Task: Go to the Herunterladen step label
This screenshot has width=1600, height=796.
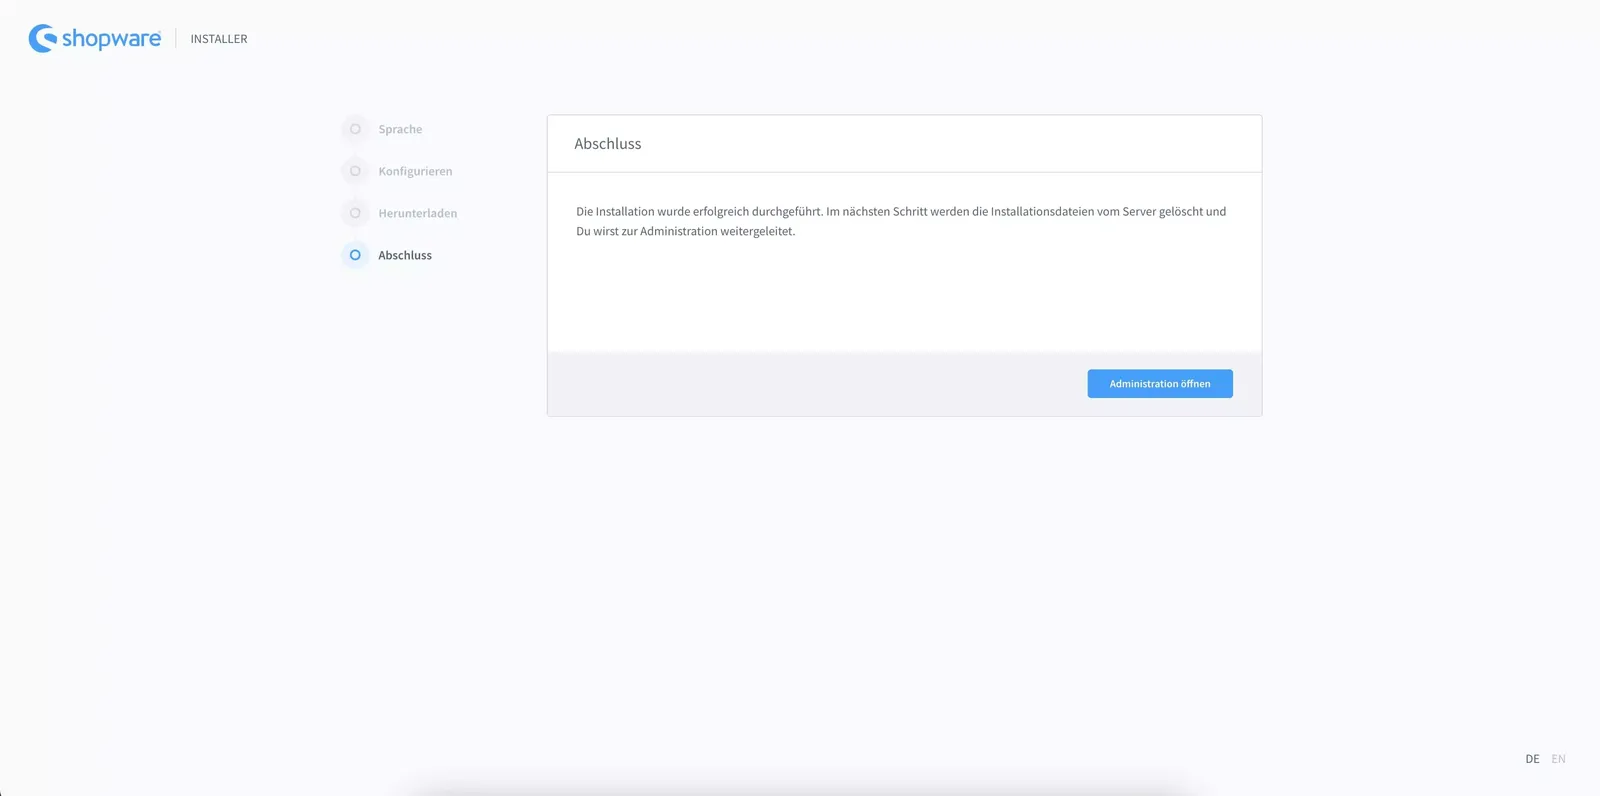Action: (417, 213)
